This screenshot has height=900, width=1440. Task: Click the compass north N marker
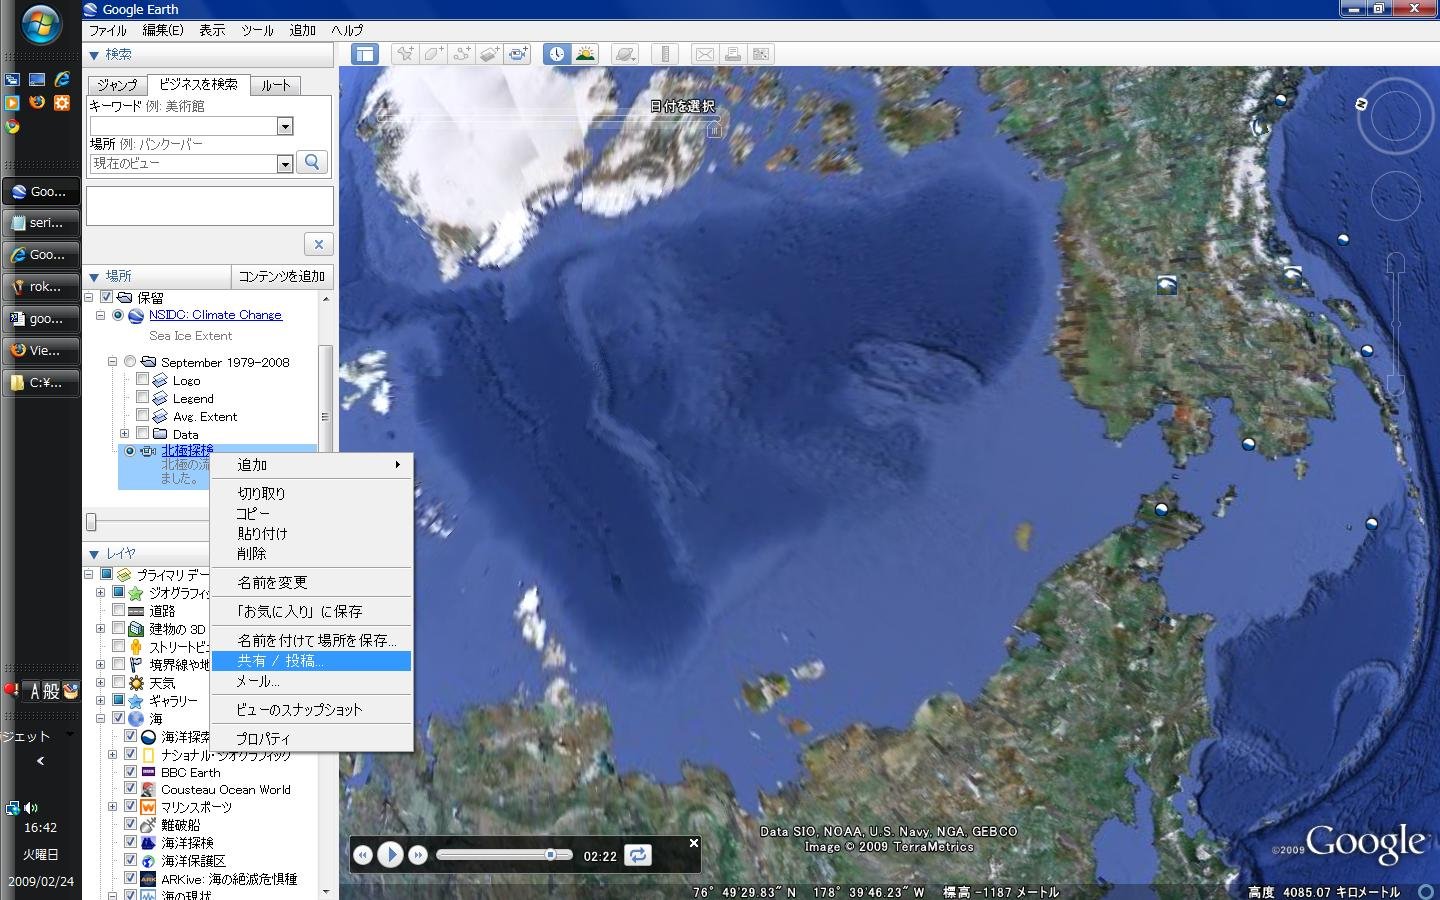[1361, 104]
